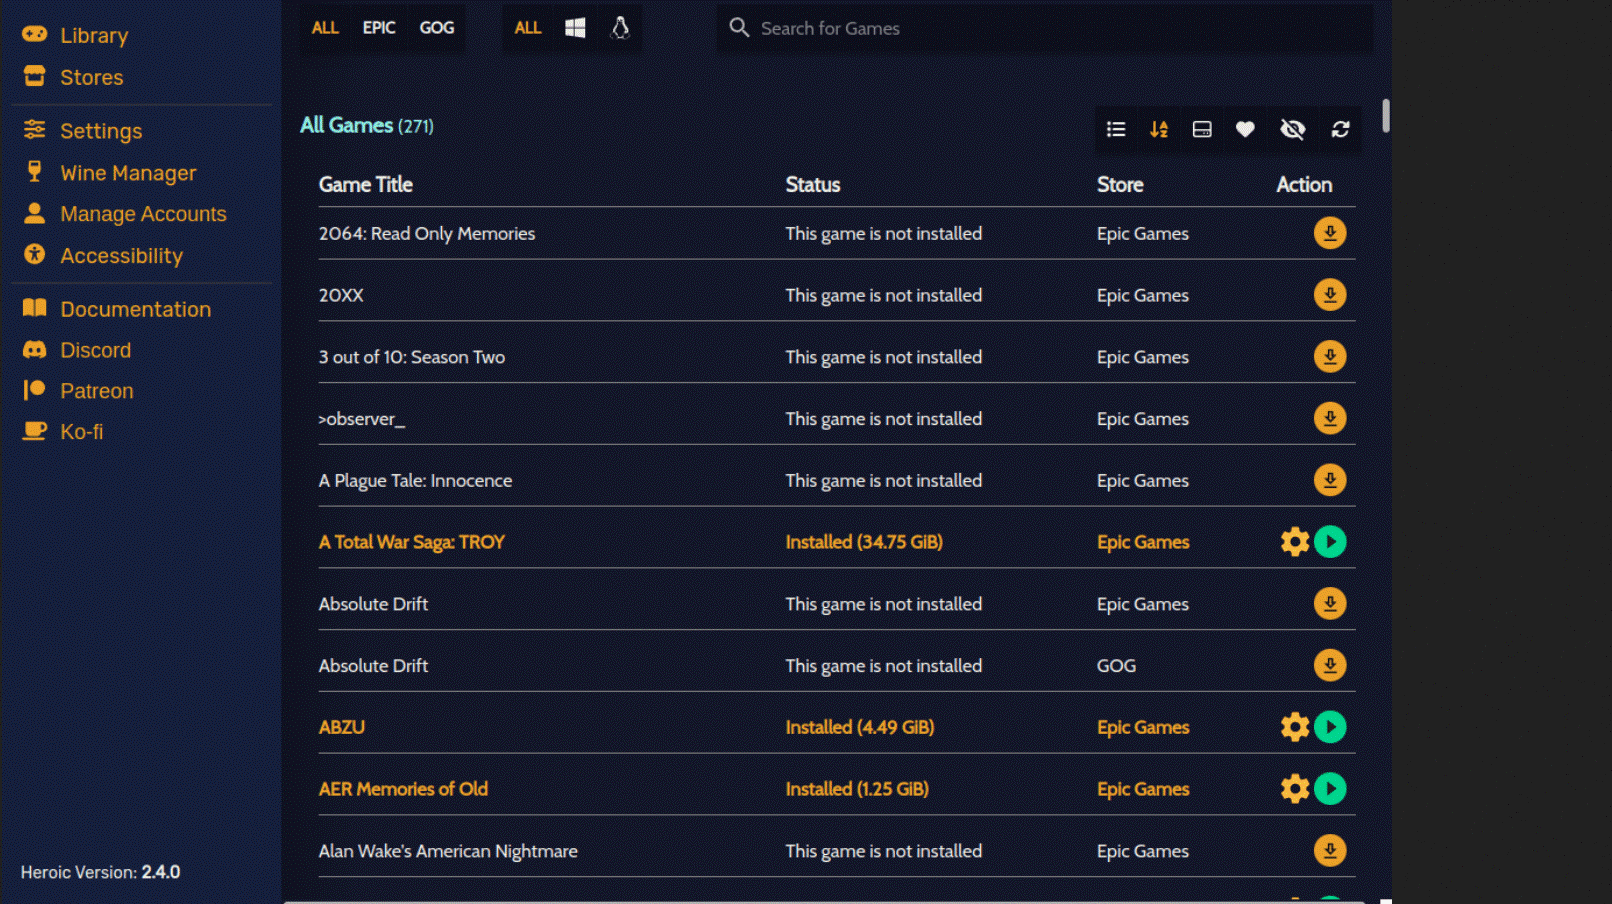
Task: Download Absolute Drift from GOG
Action: click(x=1330, y=665)
